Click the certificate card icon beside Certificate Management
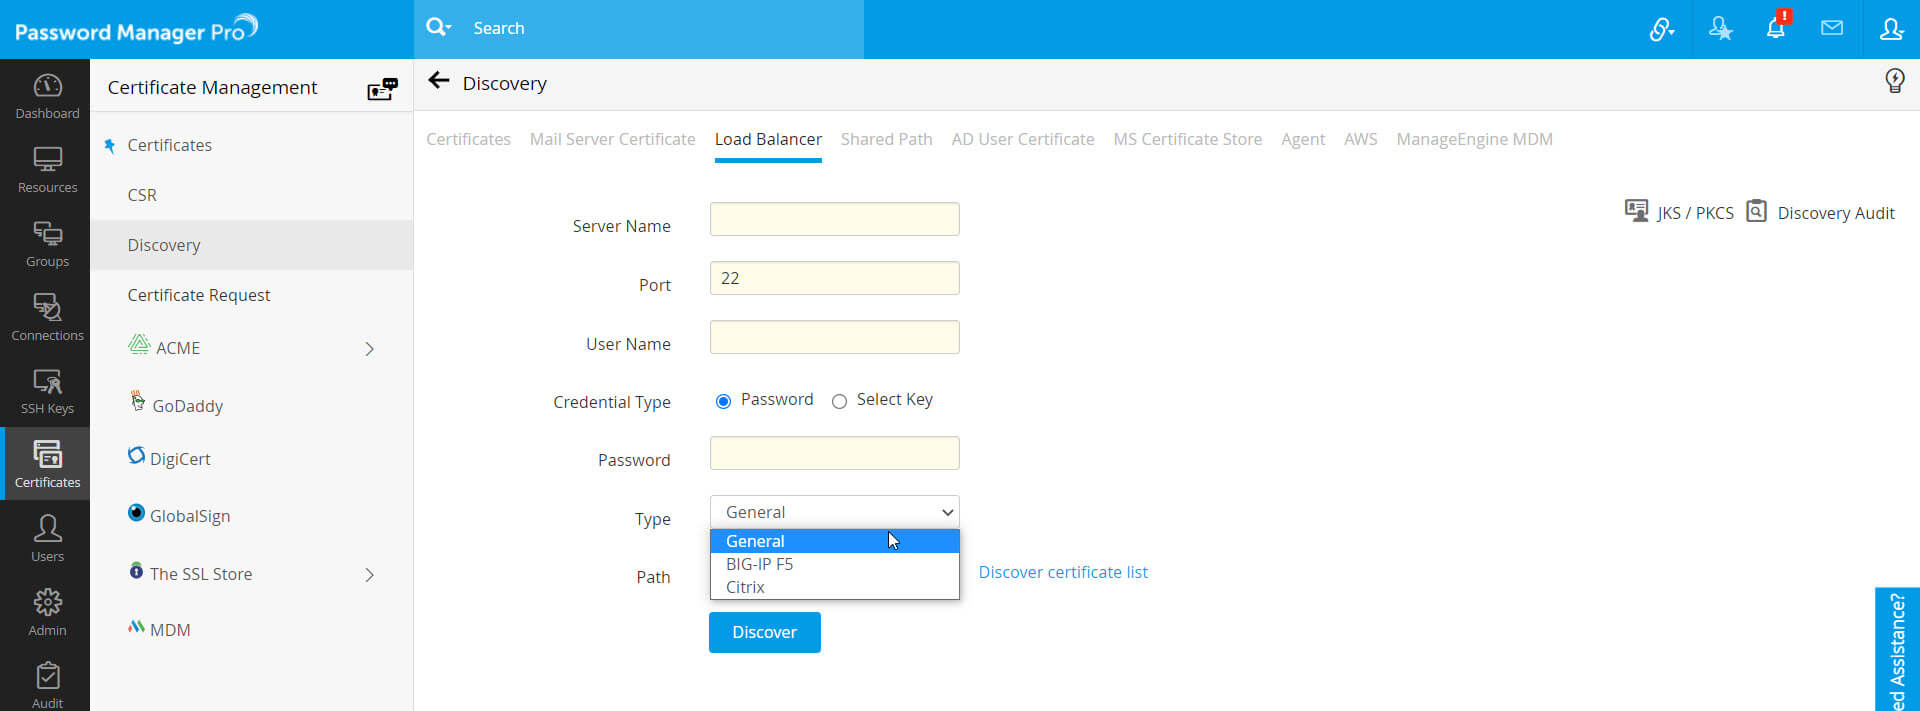 (382, 89)
